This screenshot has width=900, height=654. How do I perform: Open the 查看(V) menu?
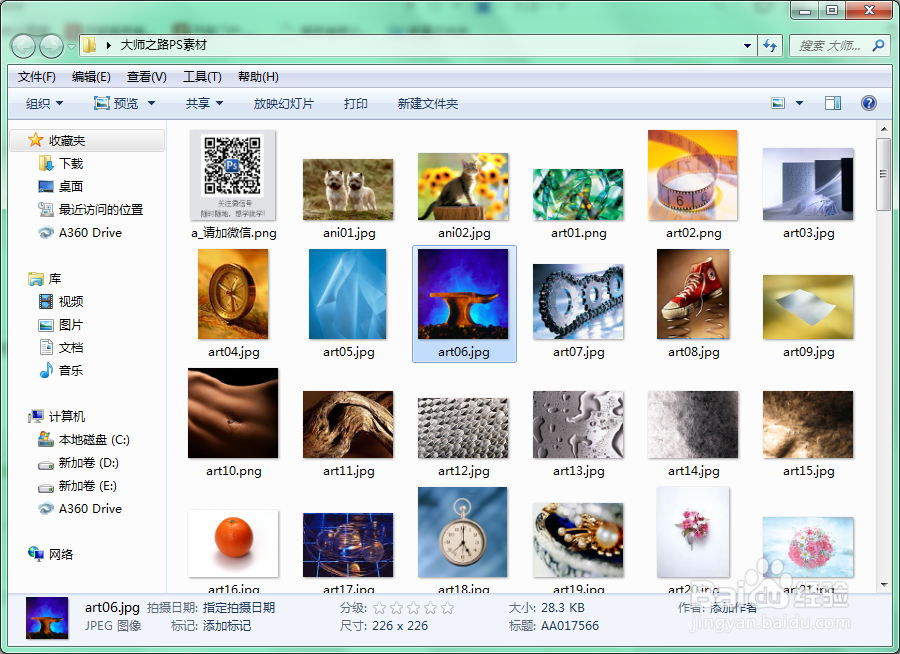click(x=146, y=77)
